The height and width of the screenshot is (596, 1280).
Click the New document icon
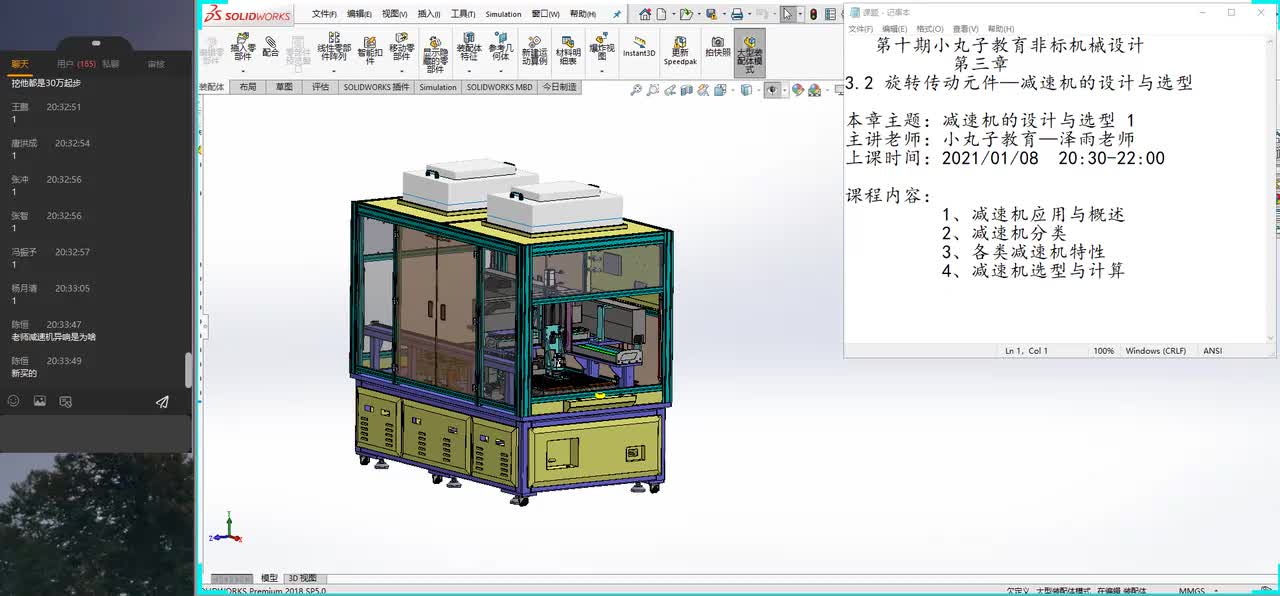pos(662,14)
